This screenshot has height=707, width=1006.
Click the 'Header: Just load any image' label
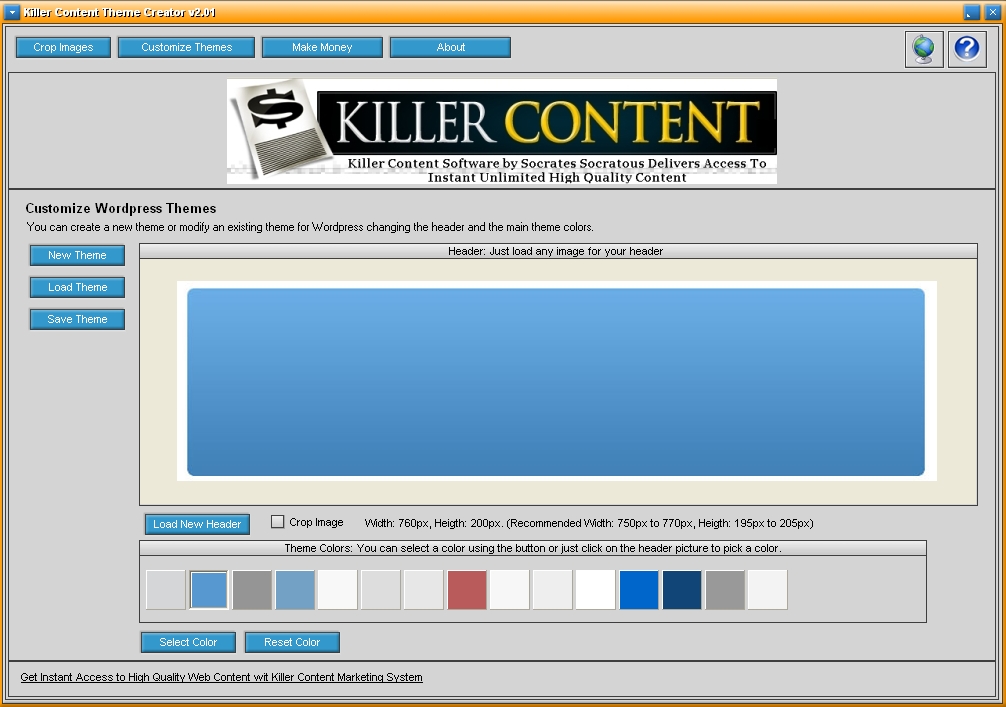pyautogui.click(x=555, y=251)
